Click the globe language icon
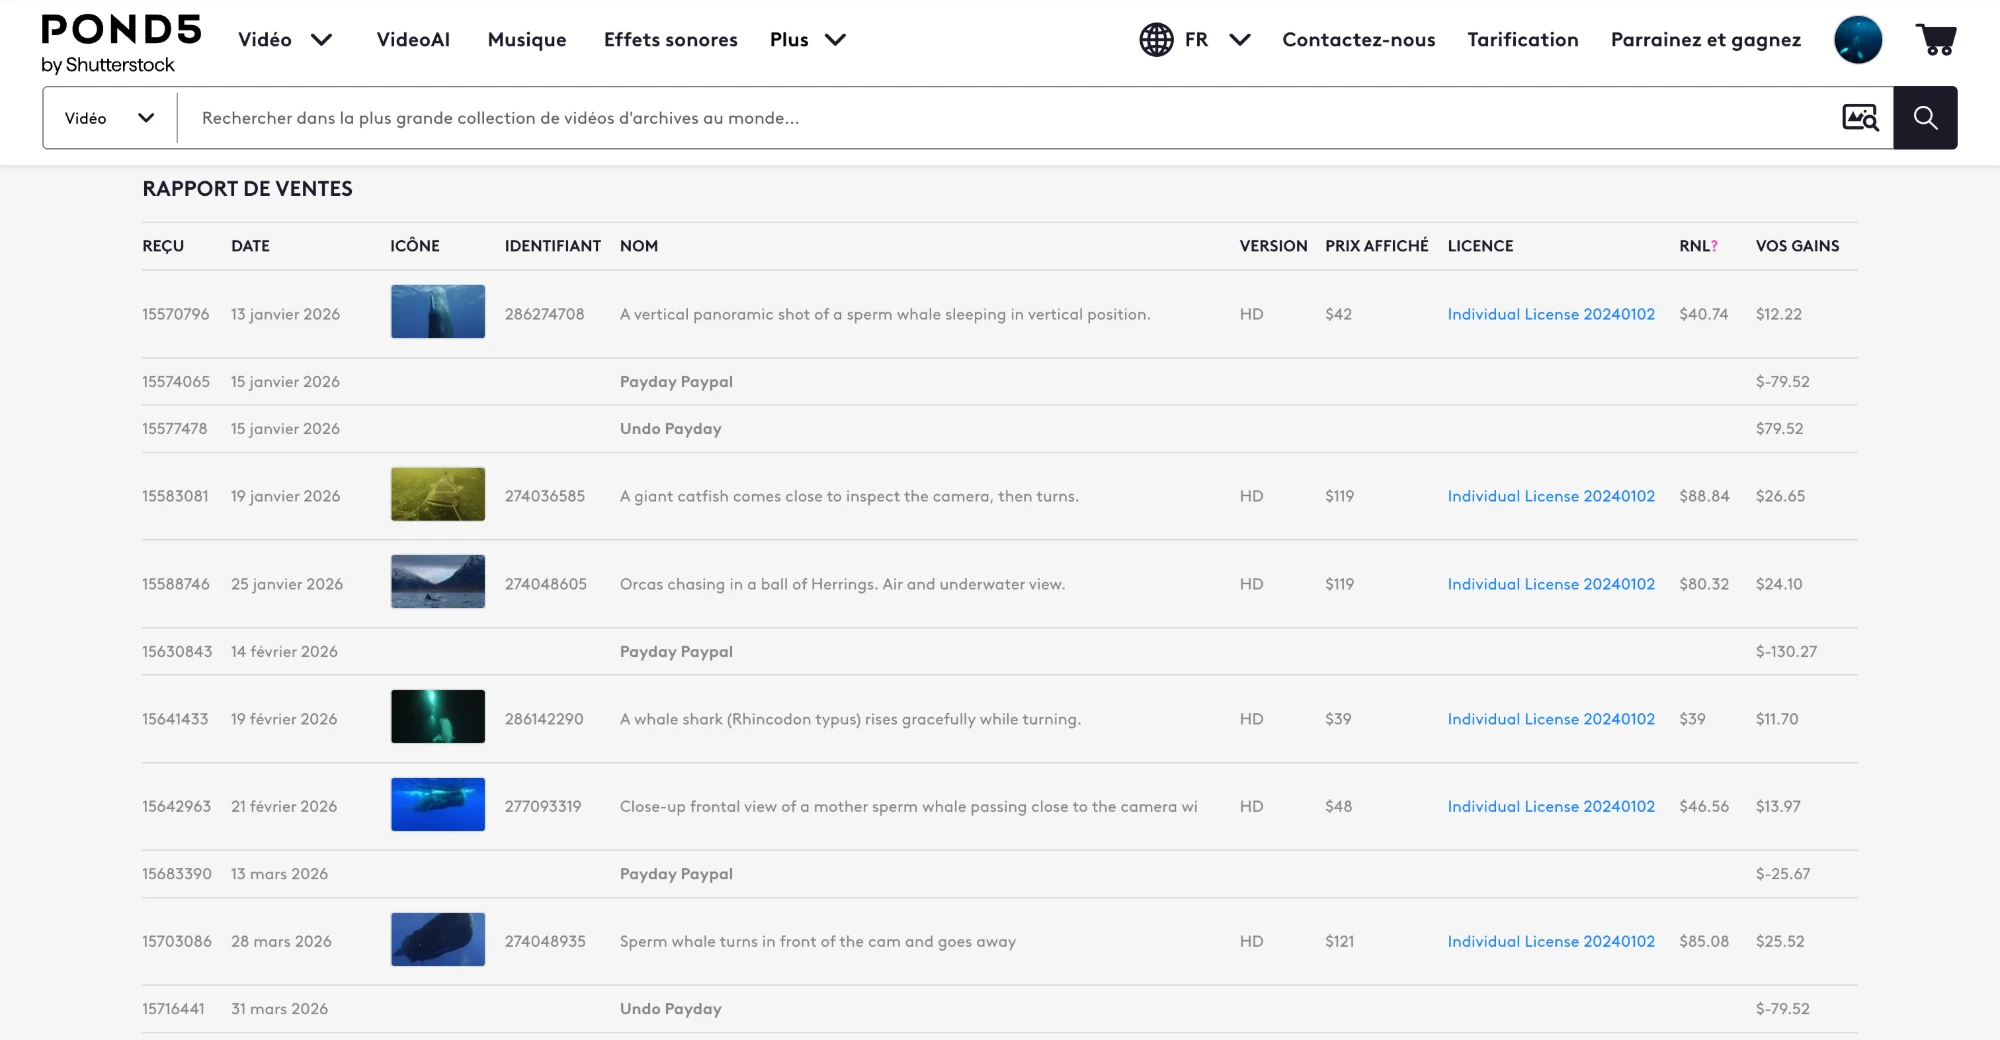2000x1040 pixels. (x=1156, y=40)
